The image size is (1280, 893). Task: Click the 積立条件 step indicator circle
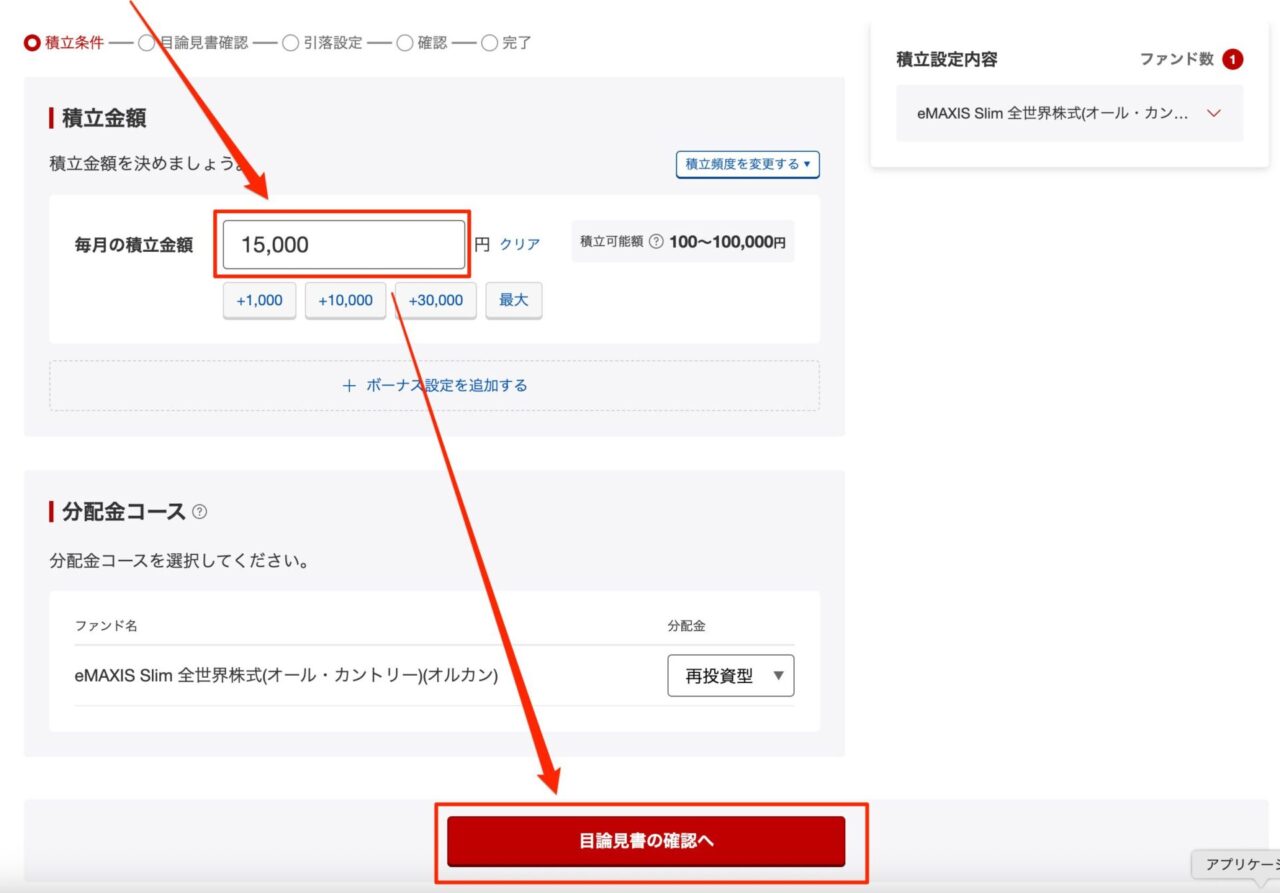click(31, 42)
